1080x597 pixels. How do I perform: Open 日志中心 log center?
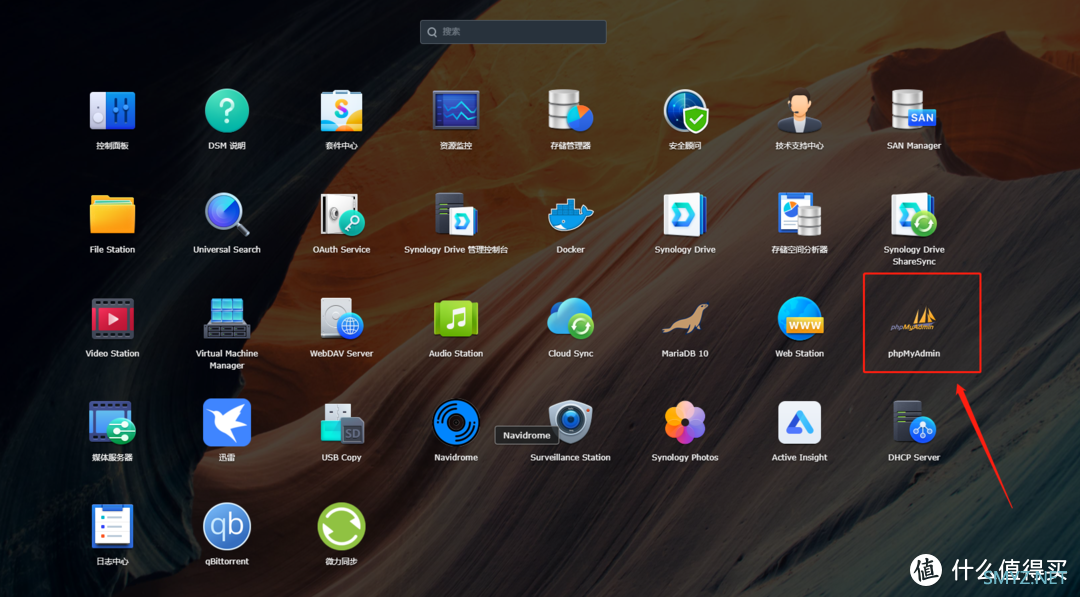click(112, 527)
